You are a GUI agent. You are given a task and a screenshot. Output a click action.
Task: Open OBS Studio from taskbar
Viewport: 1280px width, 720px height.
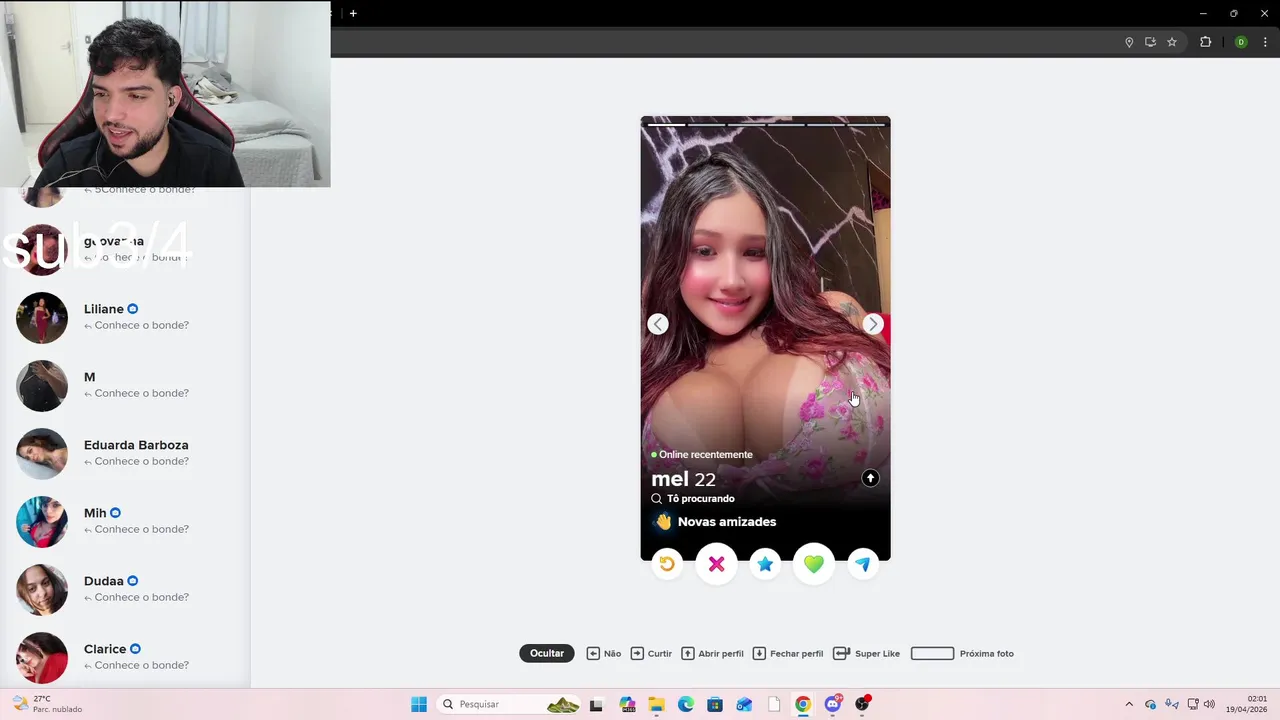862,704
